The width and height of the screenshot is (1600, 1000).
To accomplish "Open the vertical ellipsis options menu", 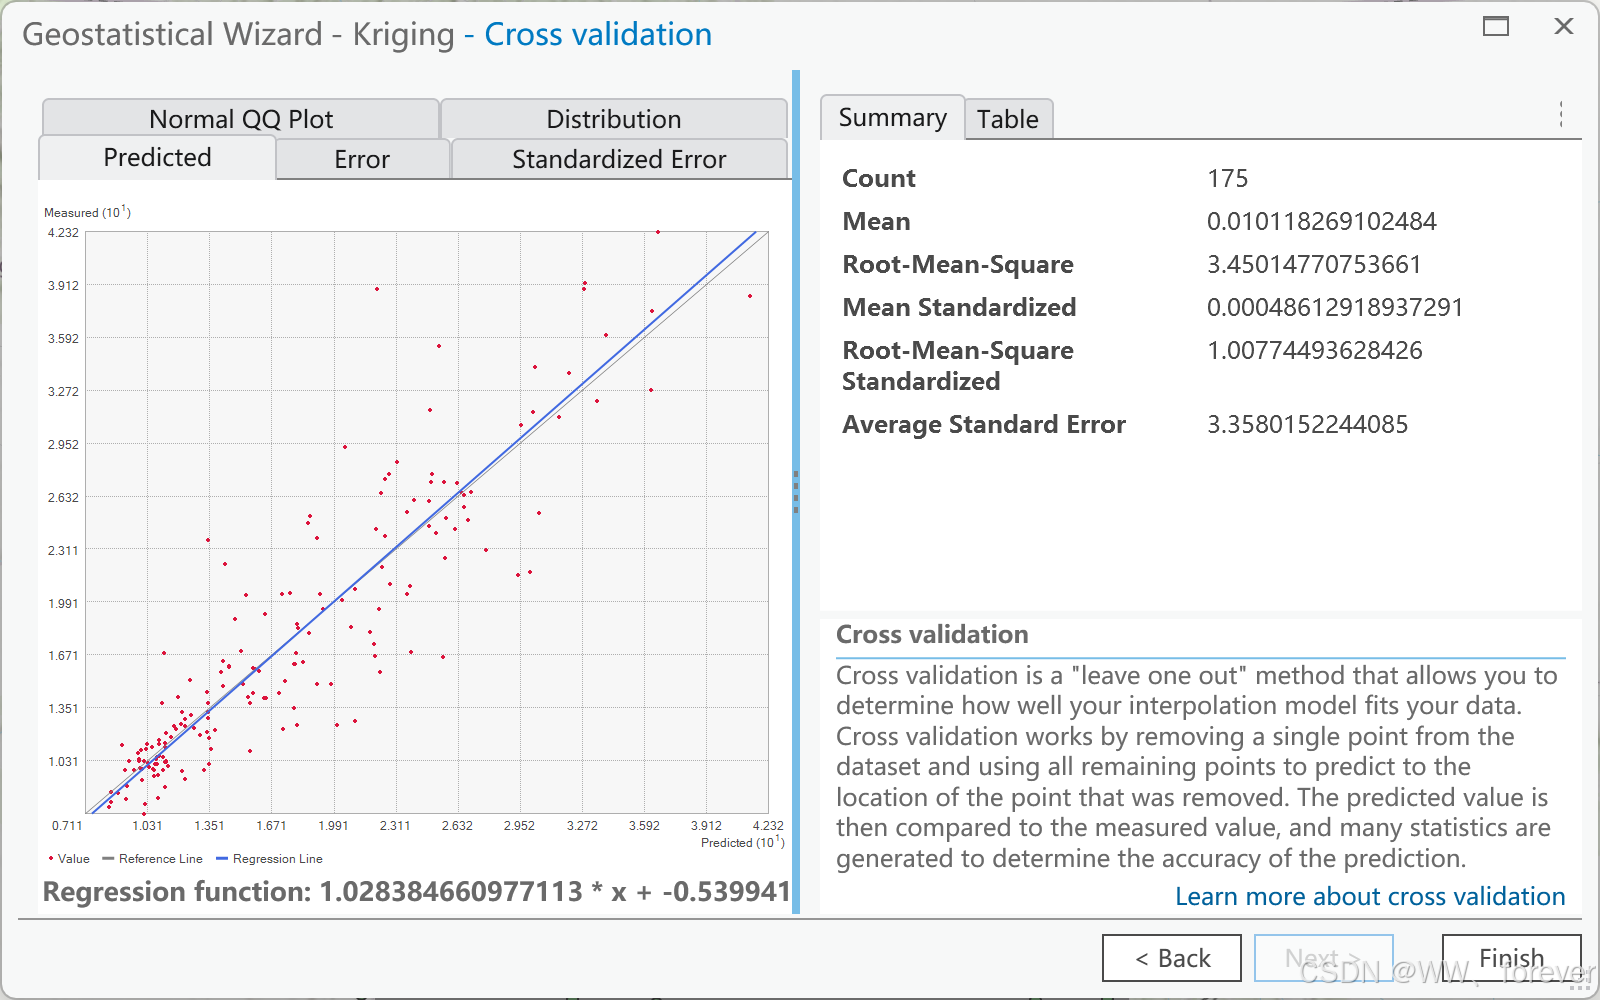I will (1560, 114).
